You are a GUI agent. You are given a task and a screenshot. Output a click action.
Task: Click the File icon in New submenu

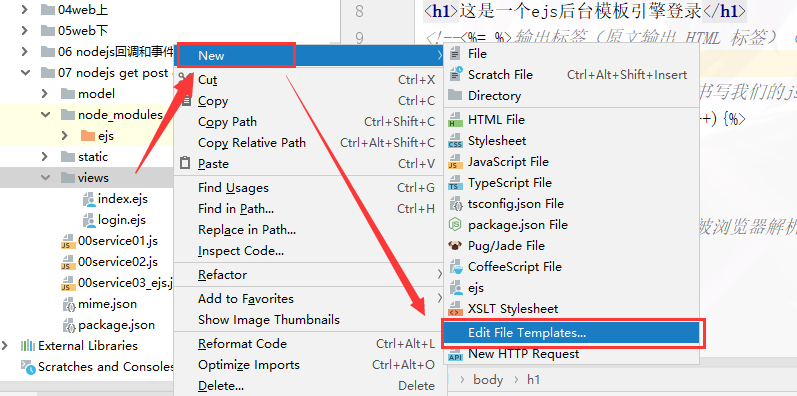455,54
